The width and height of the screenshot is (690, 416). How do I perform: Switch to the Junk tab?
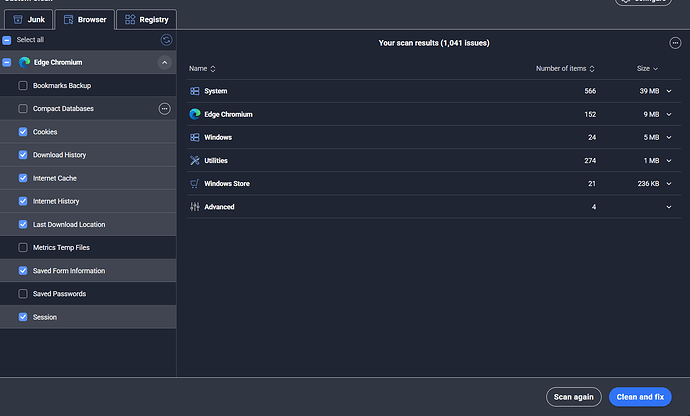point(29,19)
